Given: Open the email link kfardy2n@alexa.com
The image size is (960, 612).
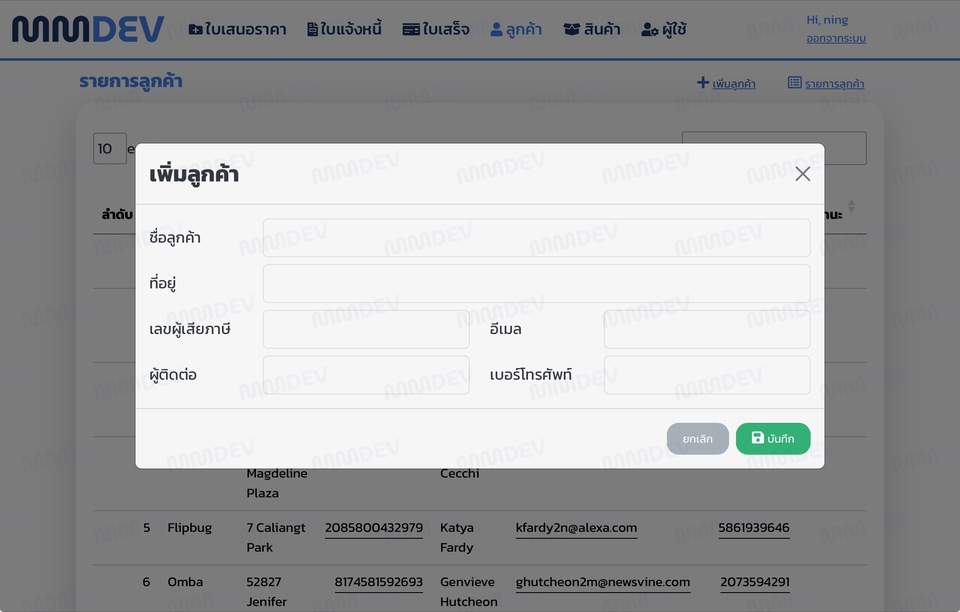Looking at the screenshot, I should [576, 527].
